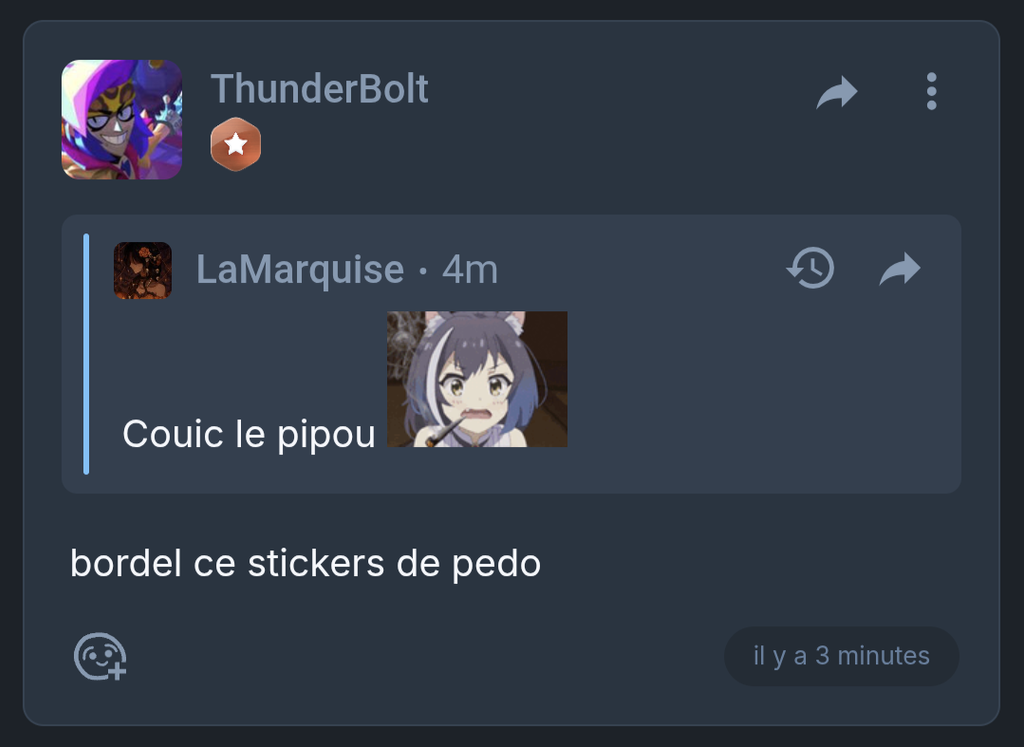Screen dimensions: 1024x747
Task: Click the separator dot between LaMarquise and 4m
Action: pyautogui.click(x=423, y=270)
